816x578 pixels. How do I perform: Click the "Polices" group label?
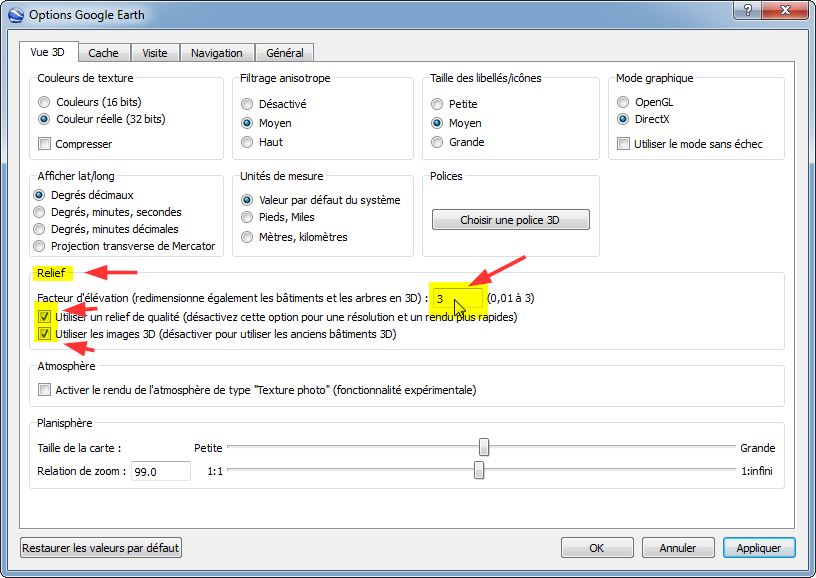(x=446, y=176)
